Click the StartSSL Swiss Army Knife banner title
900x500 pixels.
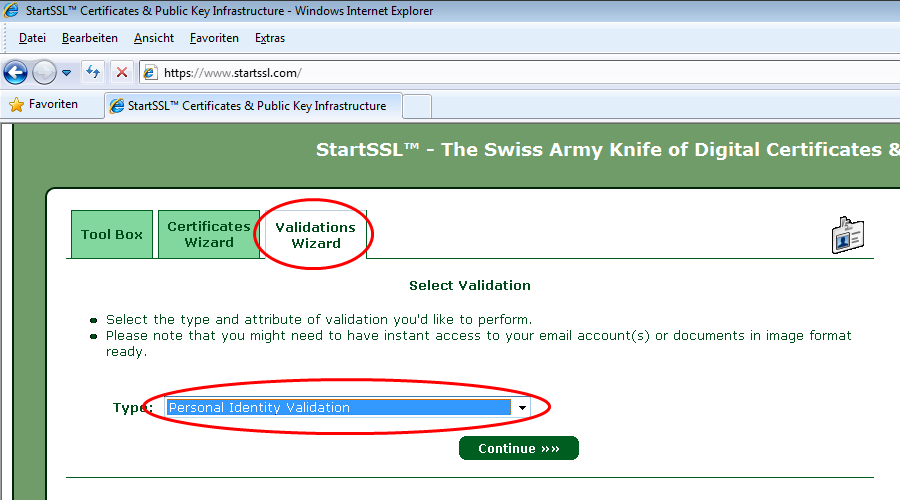[x=608, y=149]
